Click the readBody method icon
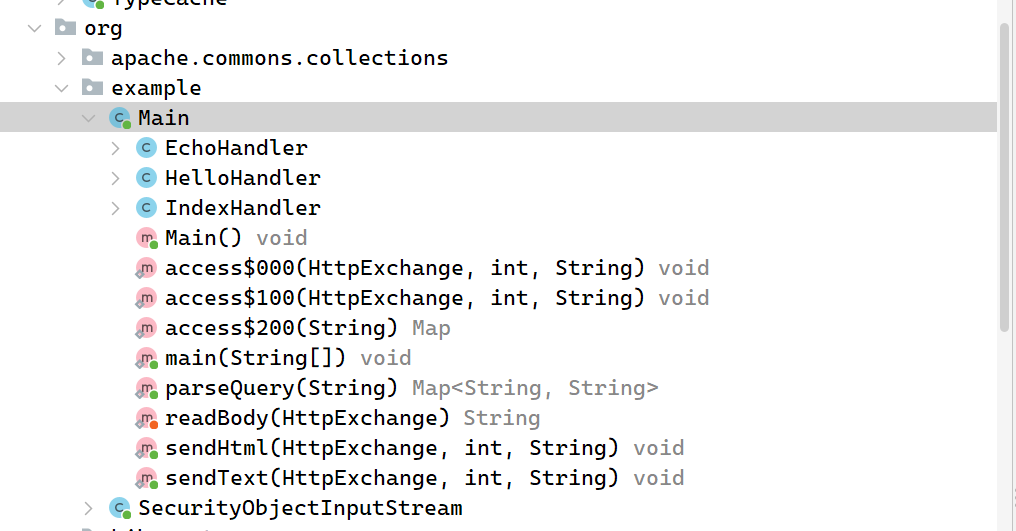The image size is (1016, 531). [146, 418]
